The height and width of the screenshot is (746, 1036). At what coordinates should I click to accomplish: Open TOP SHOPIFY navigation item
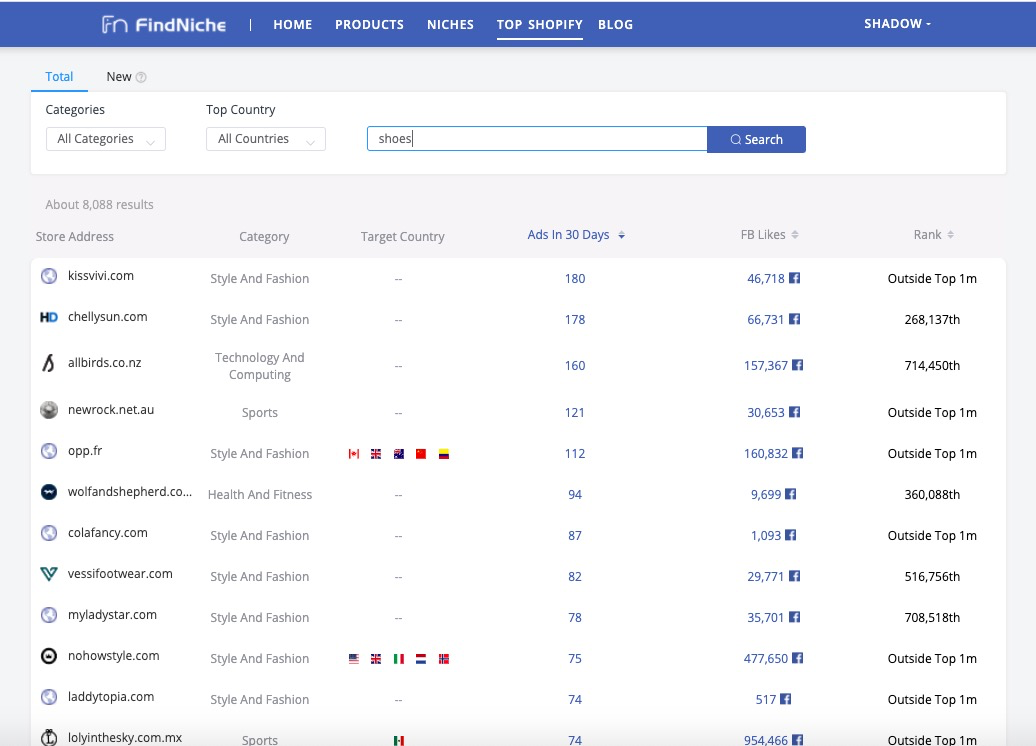point(539,24)
